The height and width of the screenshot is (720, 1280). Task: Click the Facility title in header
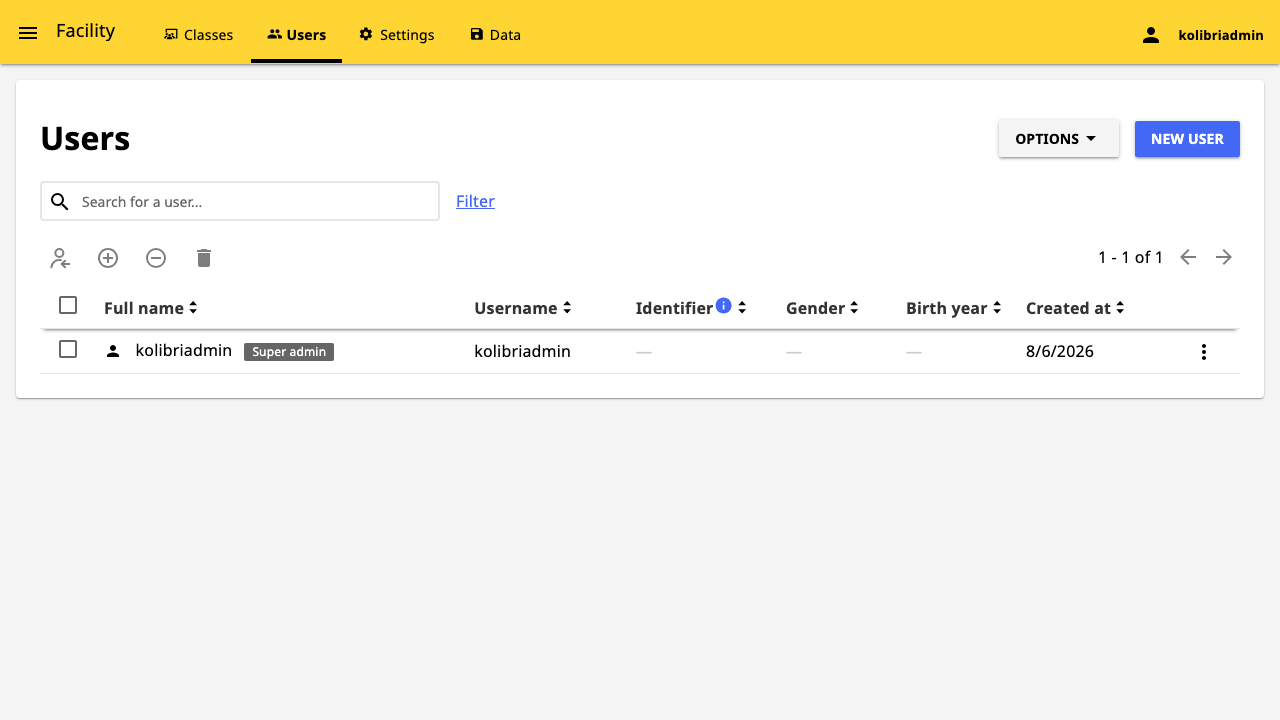86,31
